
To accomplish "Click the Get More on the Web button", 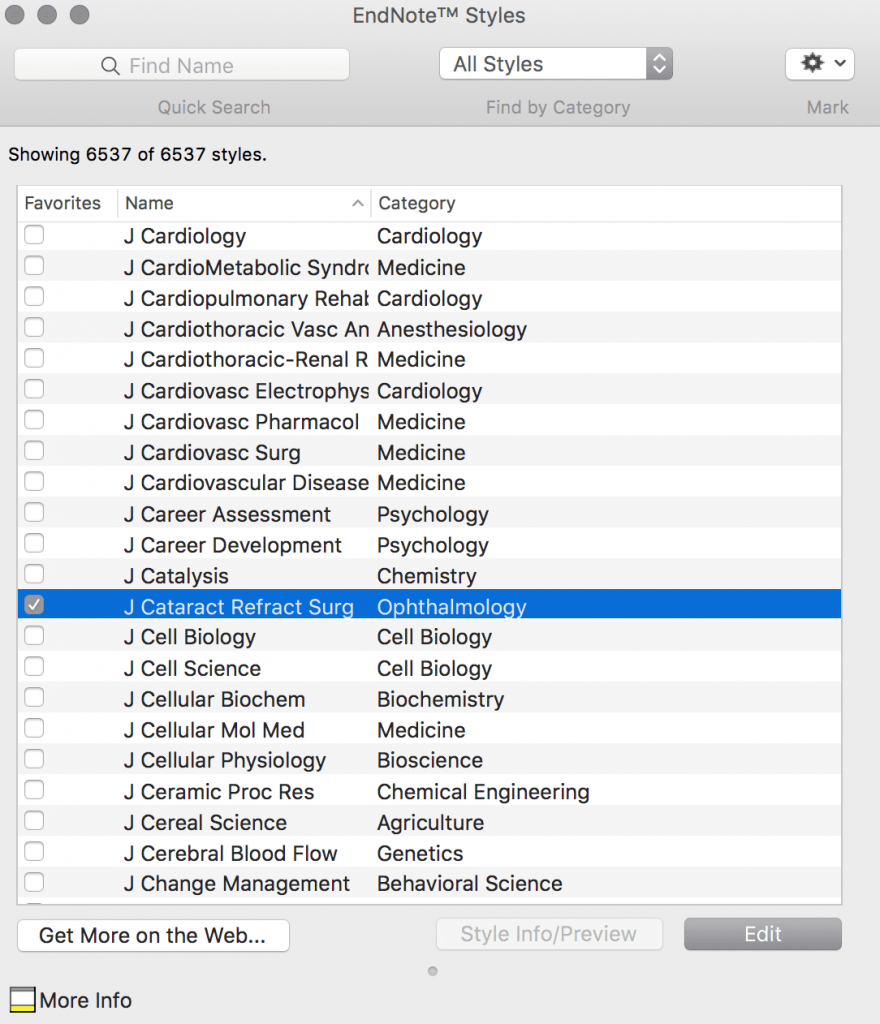I will point(153,935).
